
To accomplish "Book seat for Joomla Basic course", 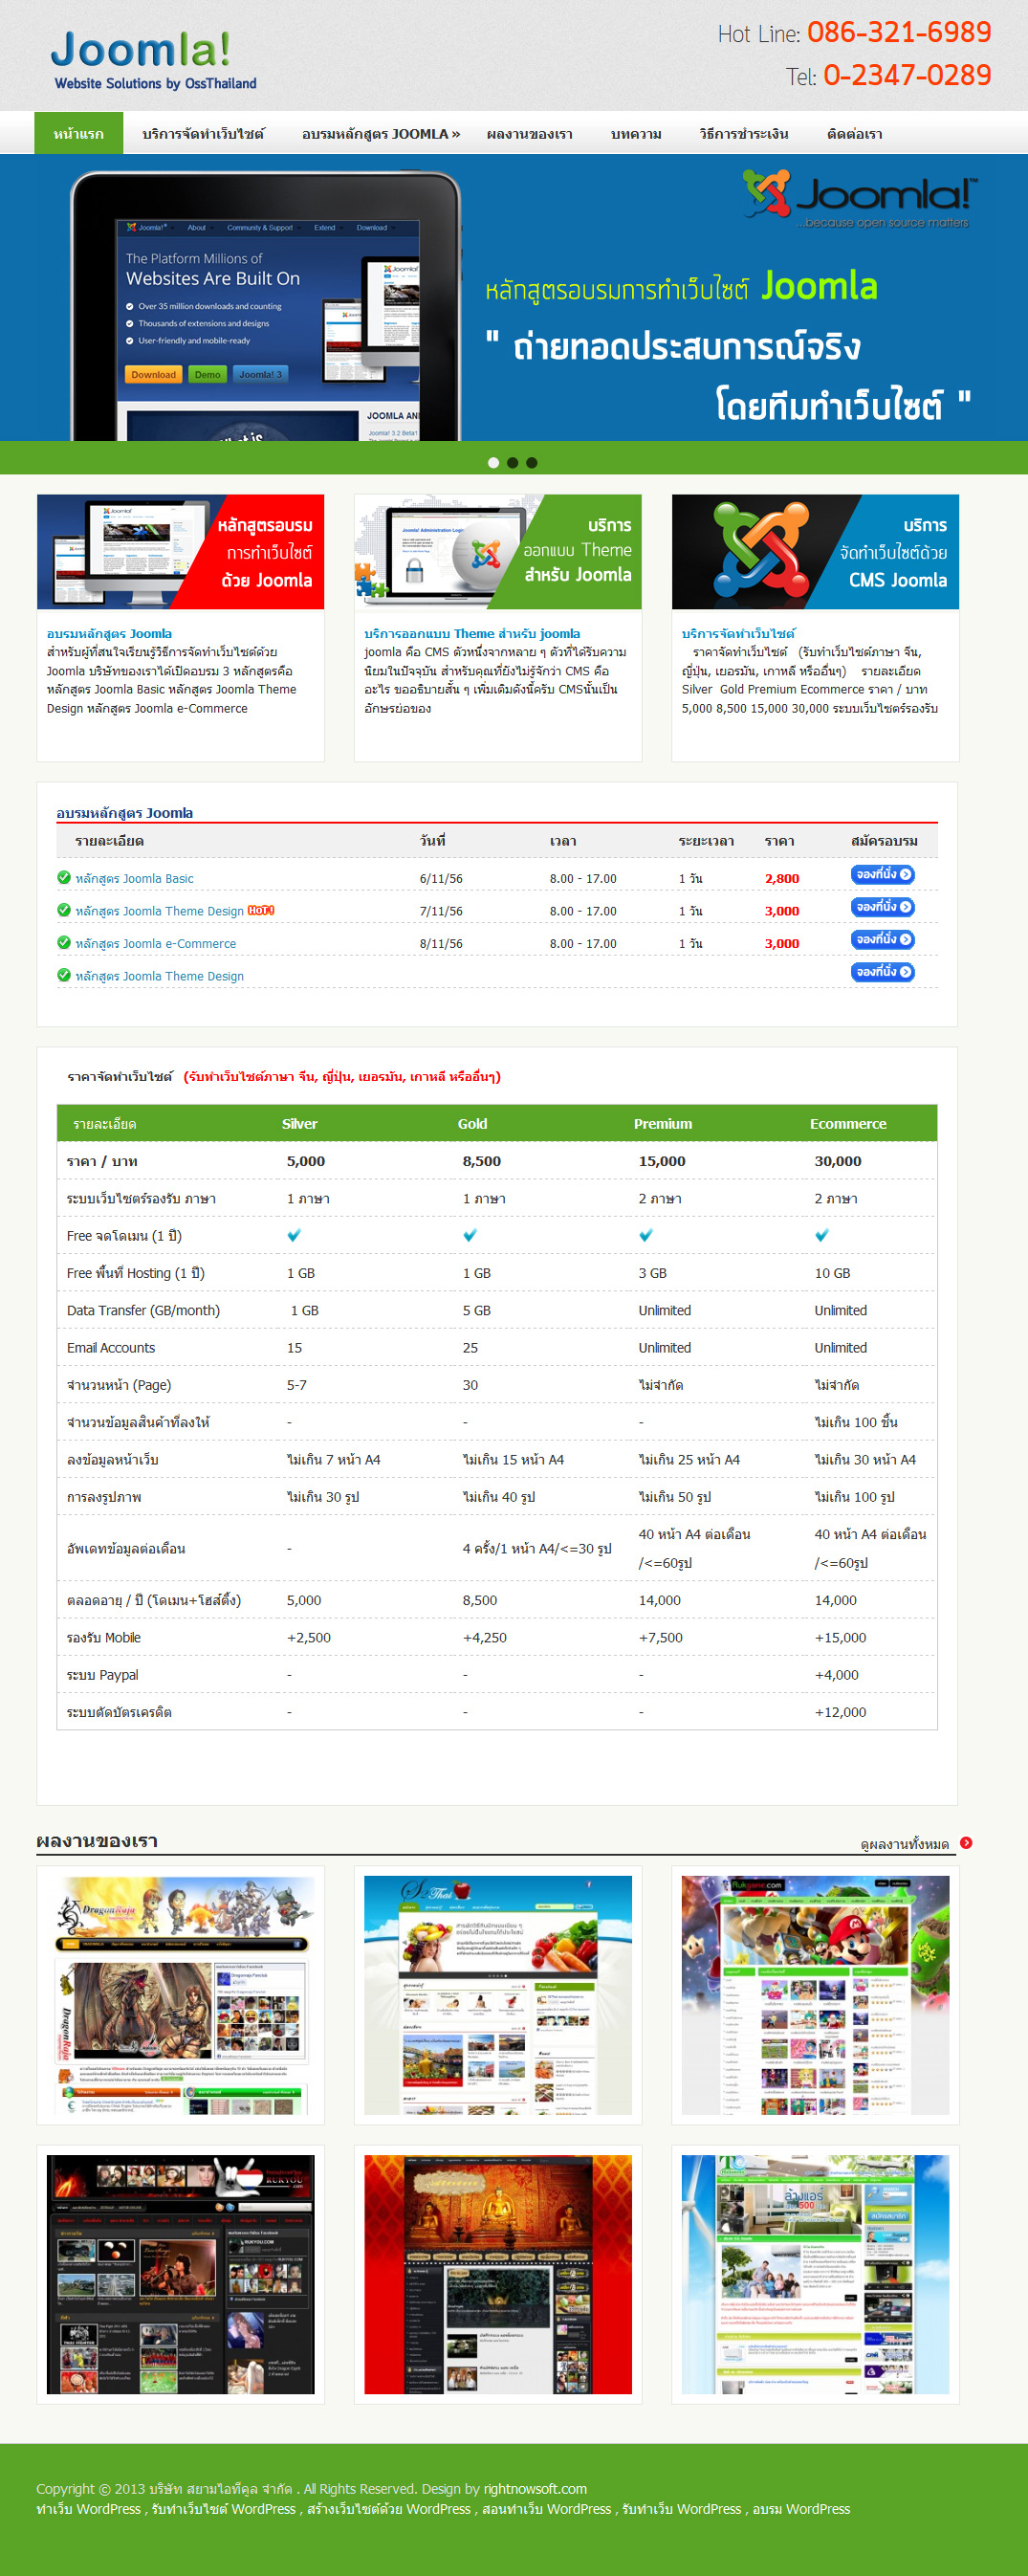I will point(883,874).
